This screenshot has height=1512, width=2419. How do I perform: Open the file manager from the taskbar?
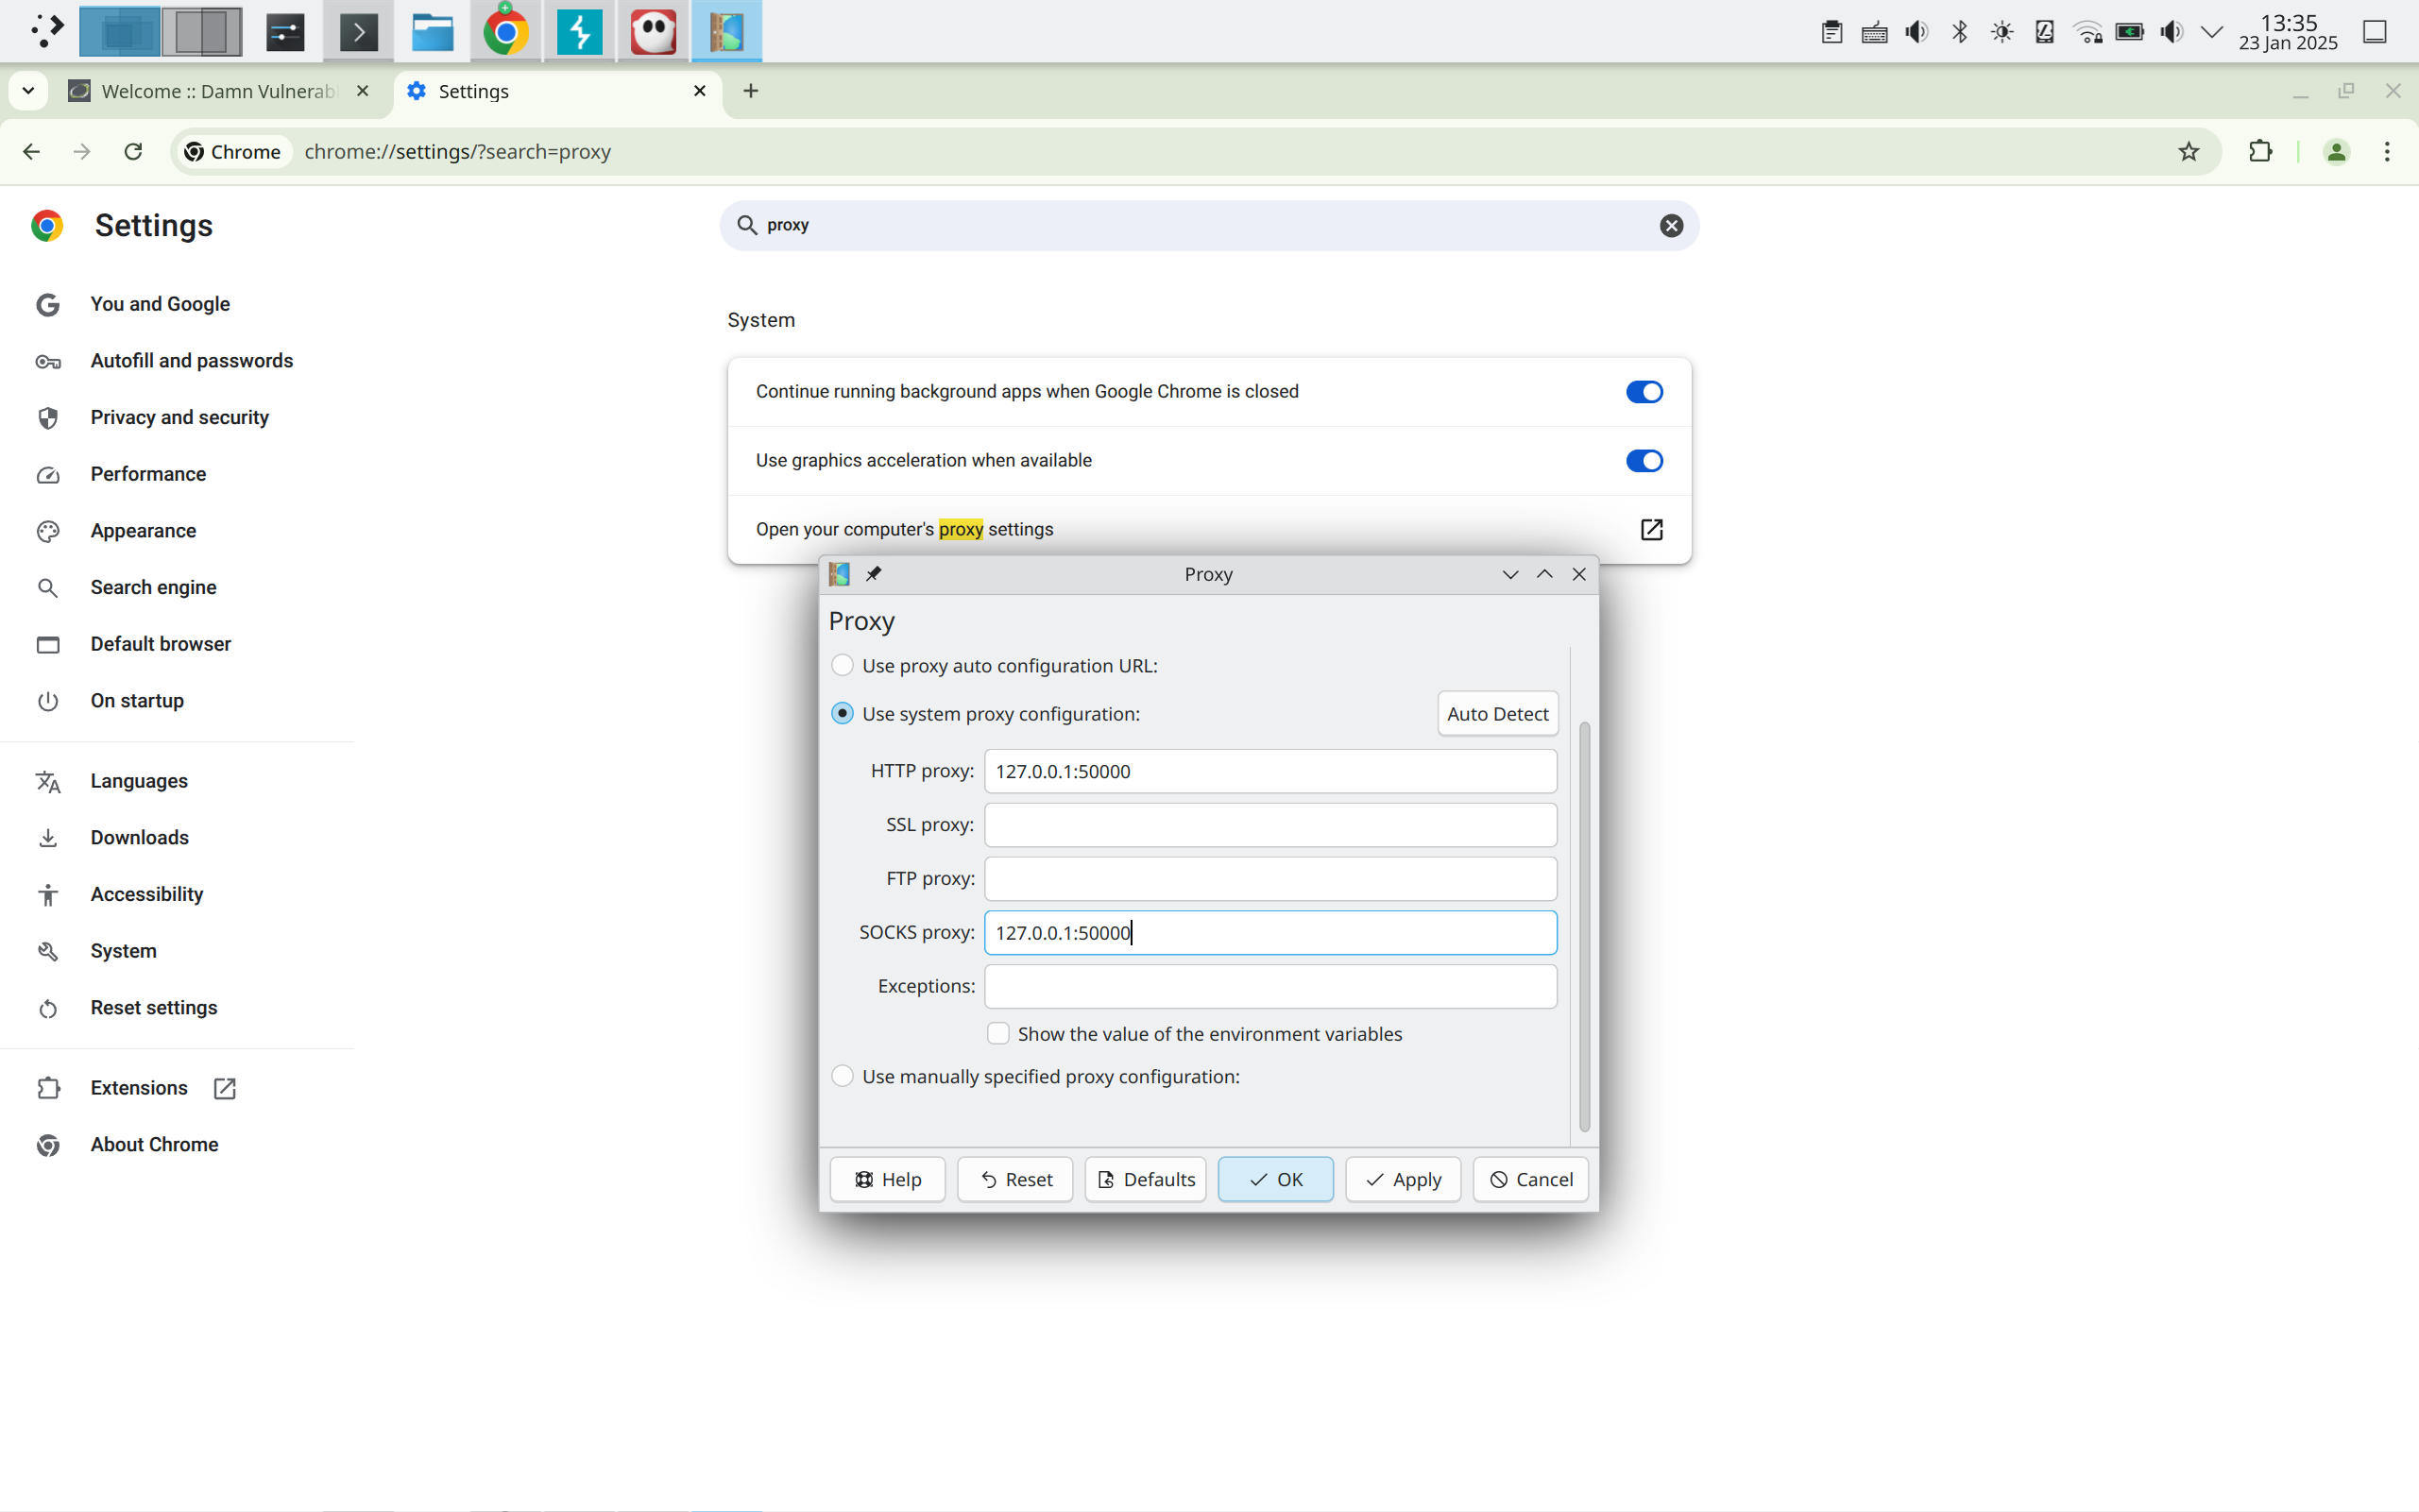(x=432, y=32)
